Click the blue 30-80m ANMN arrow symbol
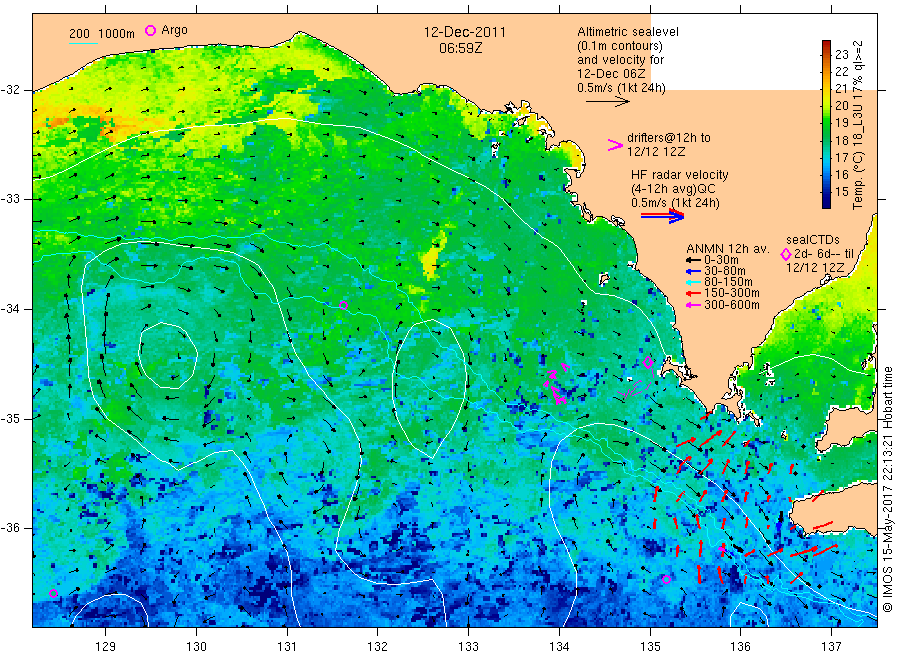900x660 pixels. pos(693,271)
